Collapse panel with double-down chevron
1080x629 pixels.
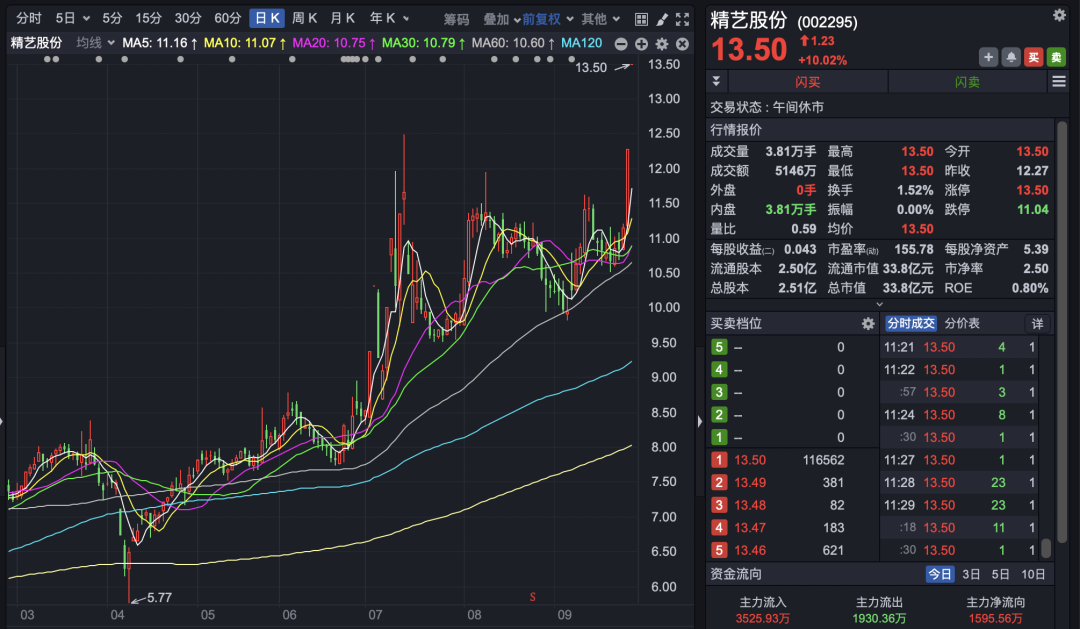(x=716, y=80)
